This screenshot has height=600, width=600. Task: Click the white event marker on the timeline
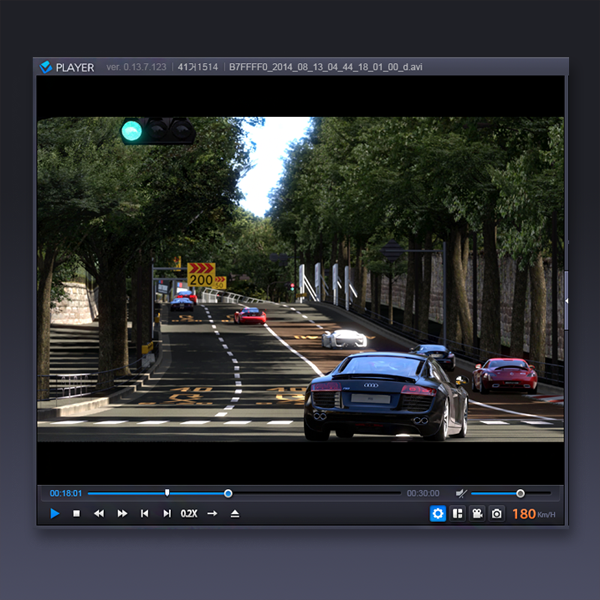[x=167, y=493]
